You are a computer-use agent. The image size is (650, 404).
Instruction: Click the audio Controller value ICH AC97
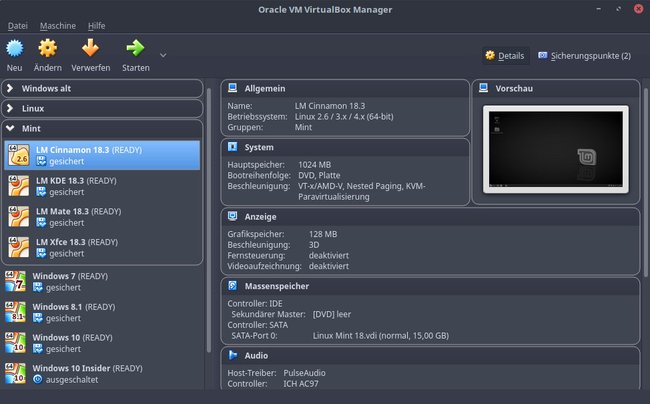pyautogui.click(x=301, y=384)
